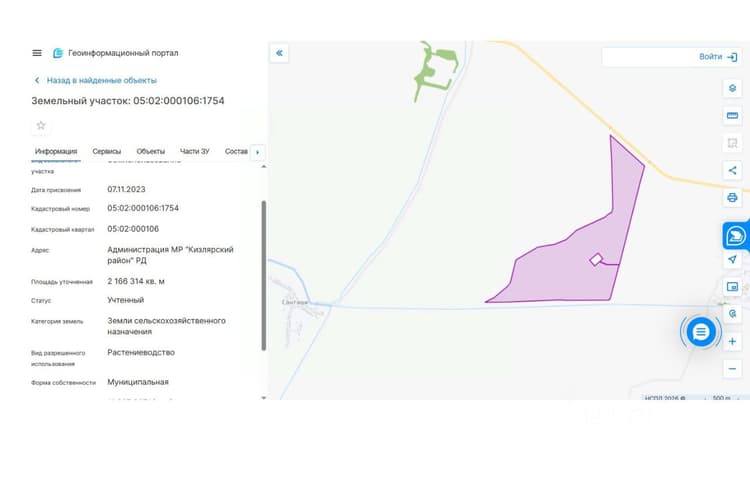Select the Растениеводство usage value
Screen dimensions: 750x485
tap(141, 353)
